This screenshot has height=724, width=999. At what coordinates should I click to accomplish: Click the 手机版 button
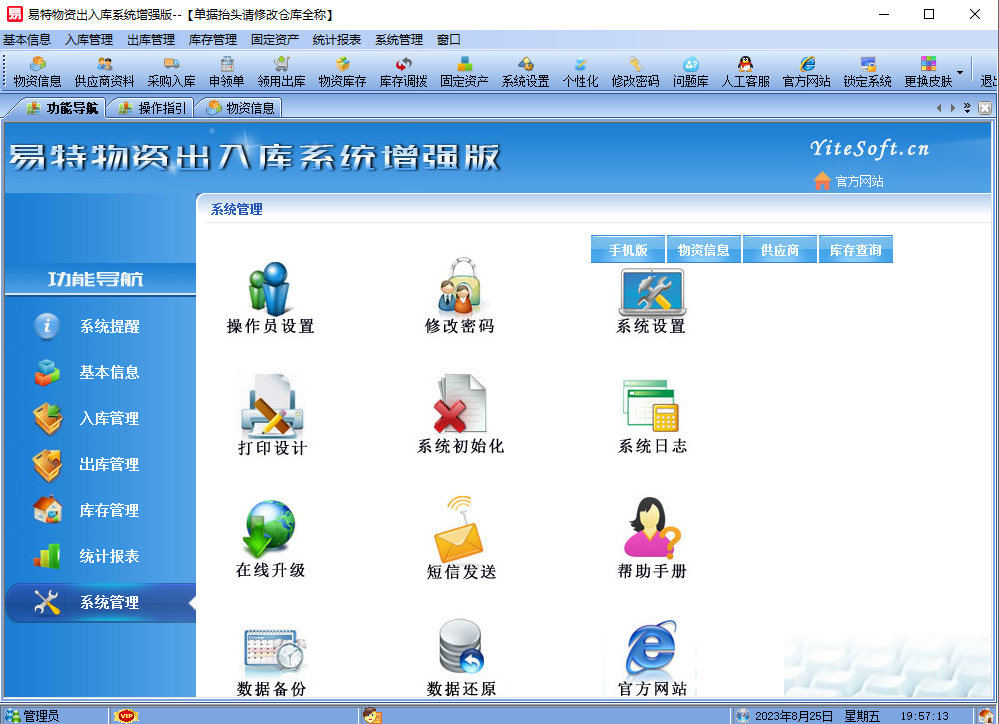[x=628, y=249]
